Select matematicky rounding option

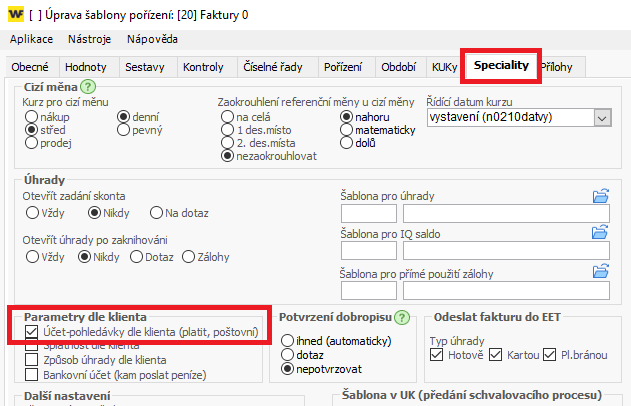(346, 130)
